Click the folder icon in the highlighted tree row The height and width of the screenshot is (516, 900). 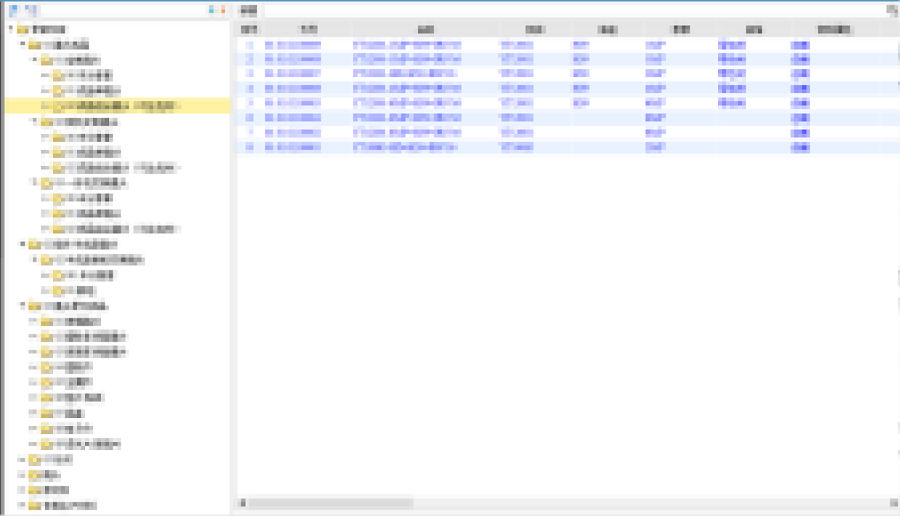click(x=59, y=106)
